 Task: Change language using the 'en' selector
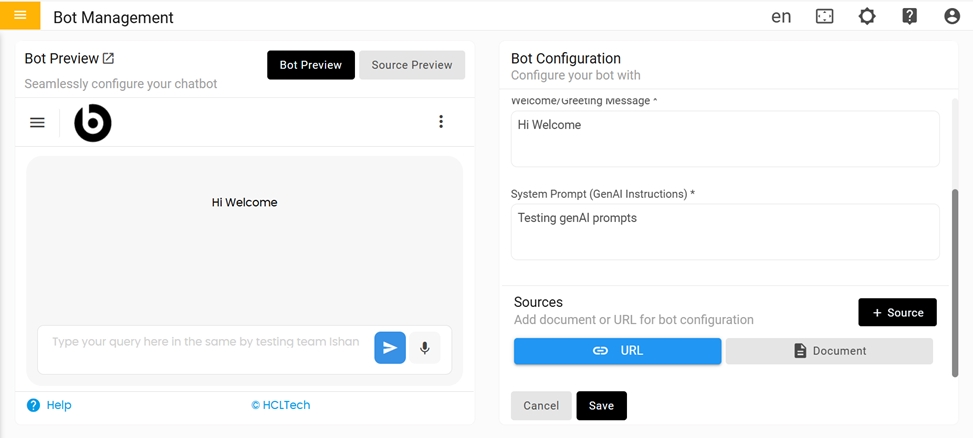781,17
